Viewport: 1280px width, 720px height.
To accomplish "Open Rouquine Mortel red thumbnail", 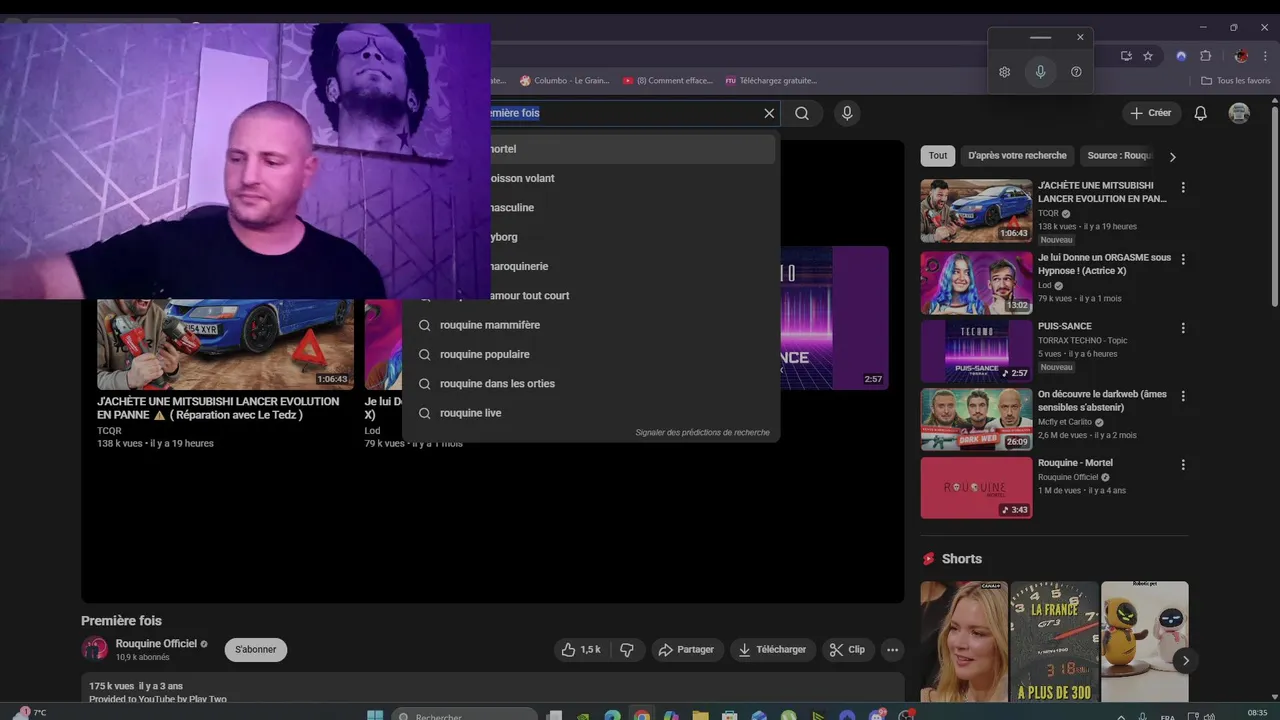I will click(x=976, y=488).
